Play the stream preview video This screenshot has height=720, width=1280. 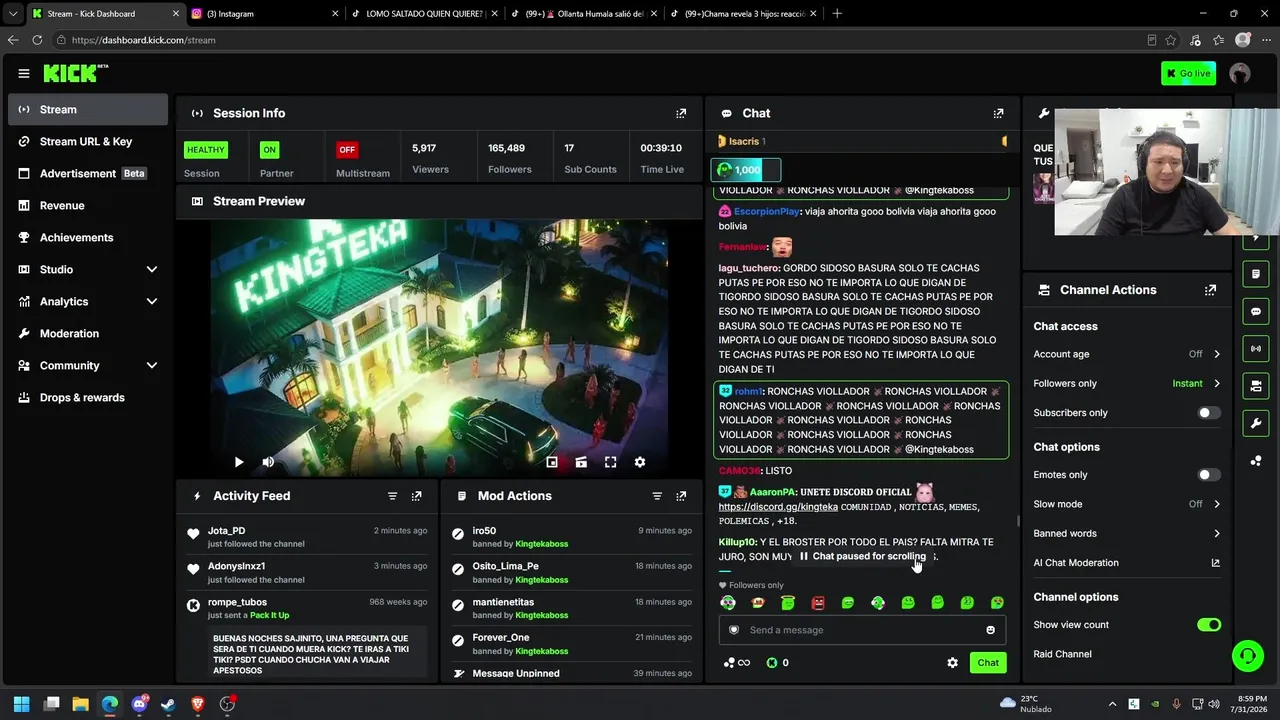(238, 462)
